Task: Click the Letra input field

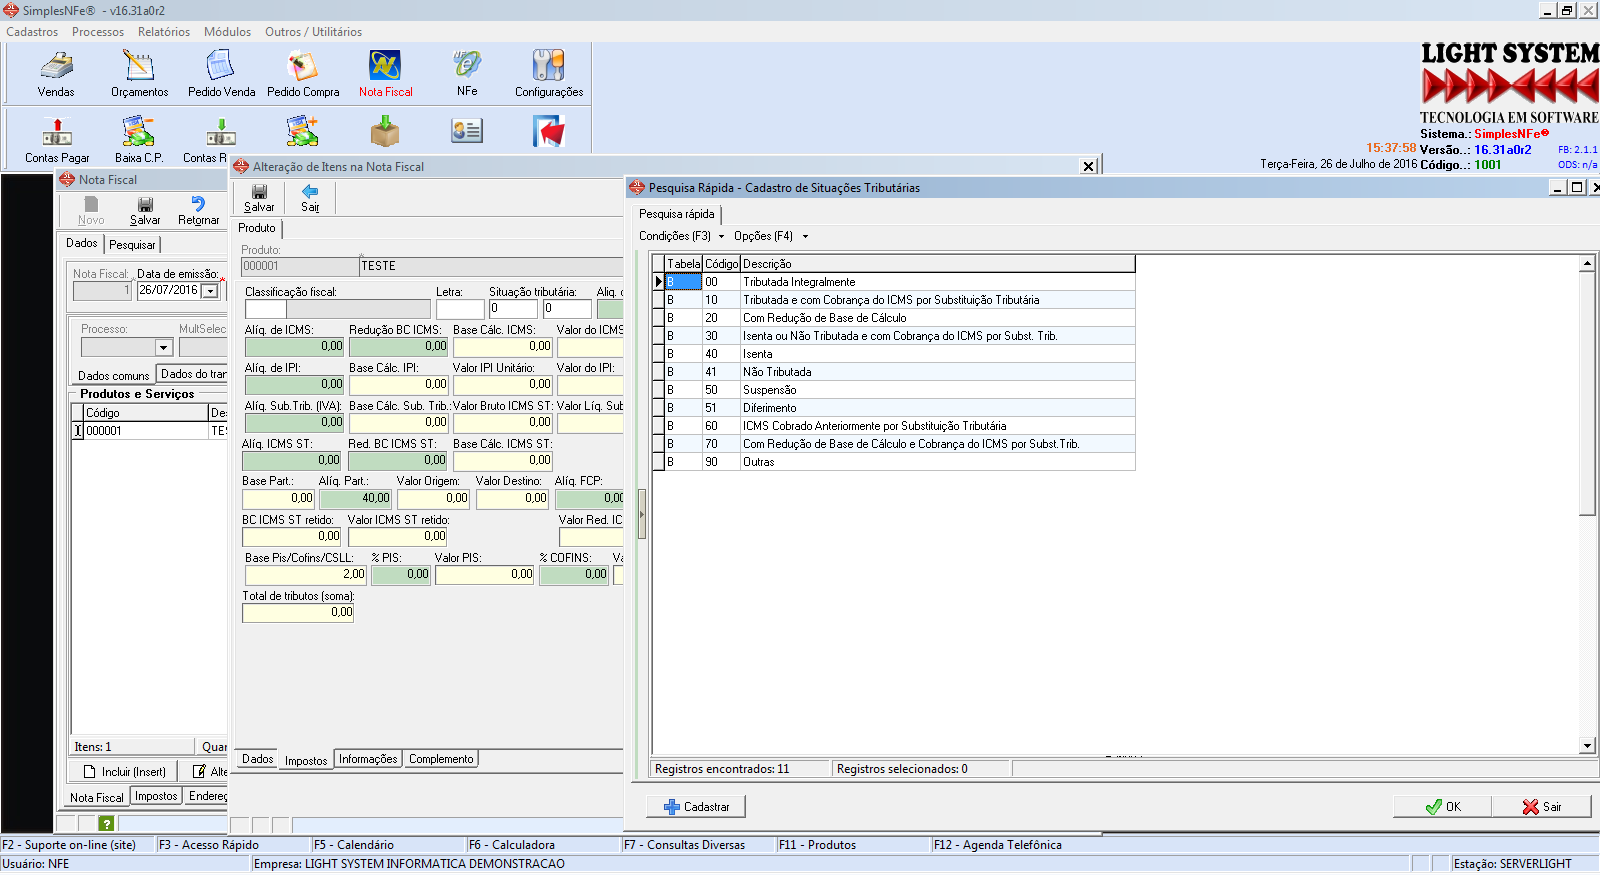Action: [460, 309]
